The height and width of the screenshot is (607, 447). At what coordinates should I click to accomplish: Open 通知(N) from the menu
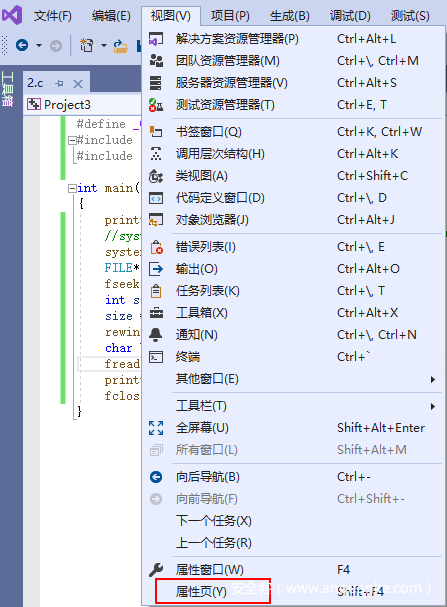point(293,334)
